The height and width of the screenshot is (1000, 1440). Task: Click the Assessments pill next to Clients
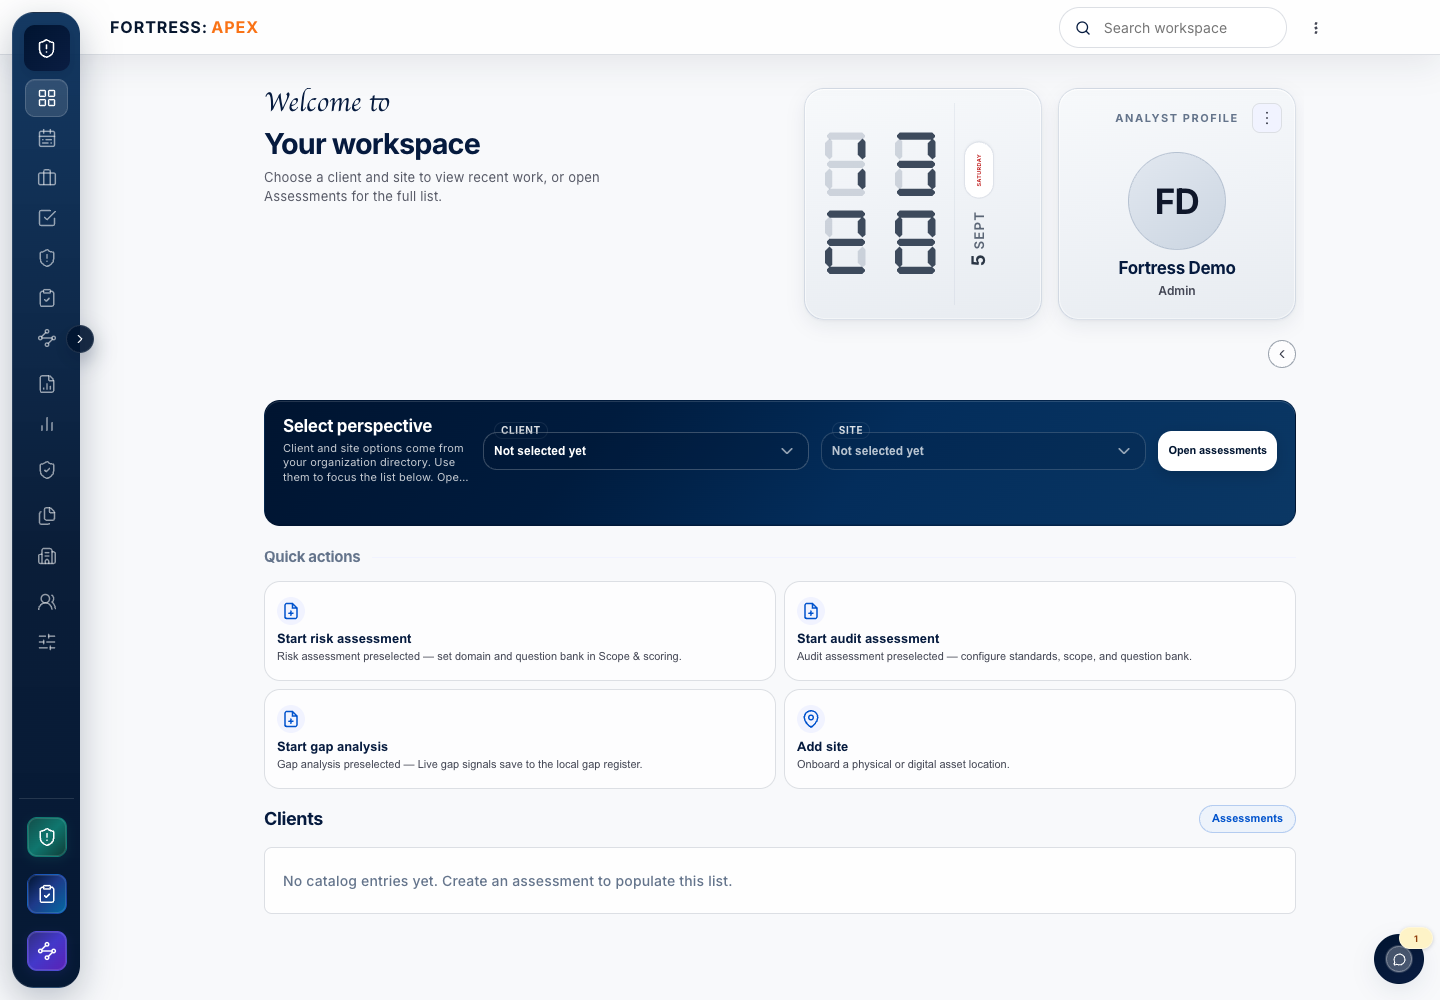1247,819
